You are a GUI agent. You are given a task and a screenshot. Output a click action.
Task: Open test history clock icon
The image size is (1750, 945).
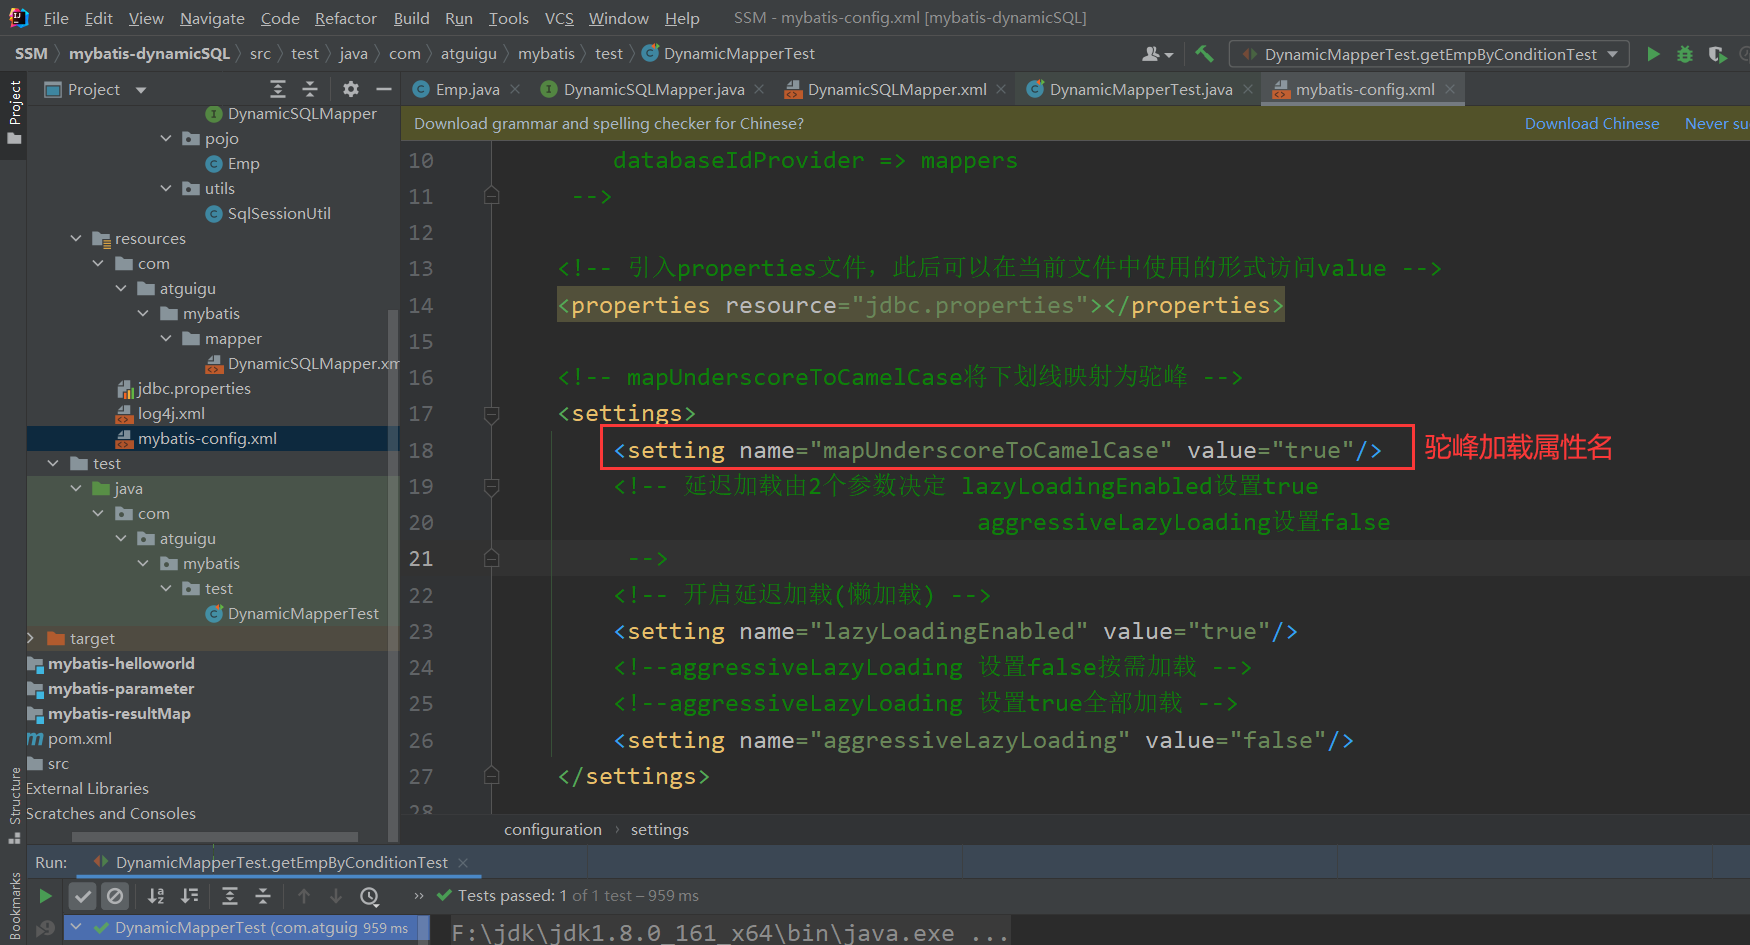370,896
